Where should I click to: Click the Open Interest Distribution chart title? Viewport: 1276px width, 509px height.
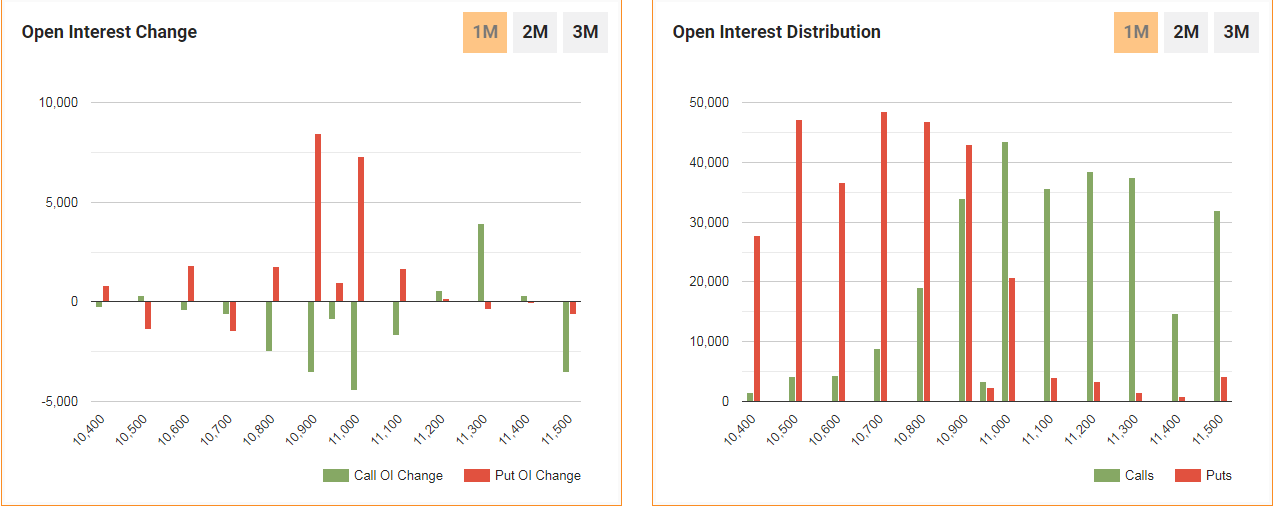click(x=776, y=32)
